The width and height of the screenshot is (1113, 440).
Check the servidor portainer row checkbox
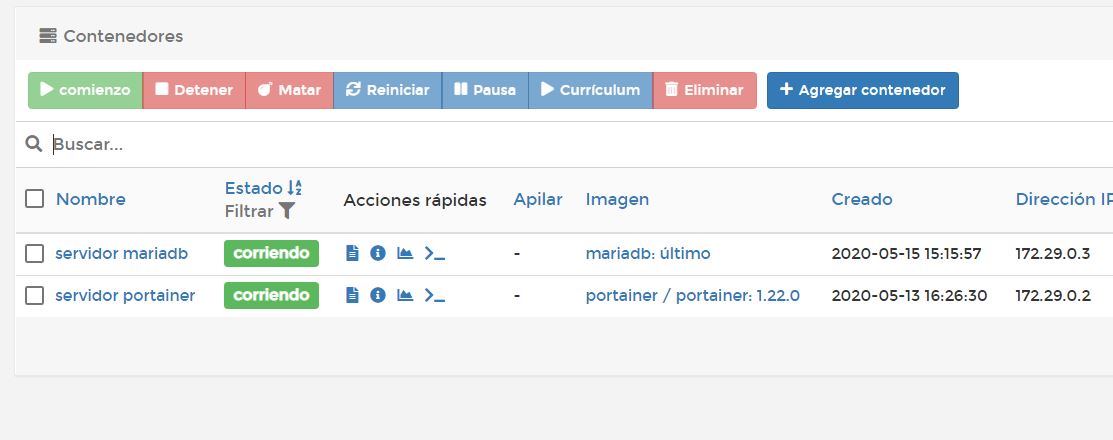point(35,295)
